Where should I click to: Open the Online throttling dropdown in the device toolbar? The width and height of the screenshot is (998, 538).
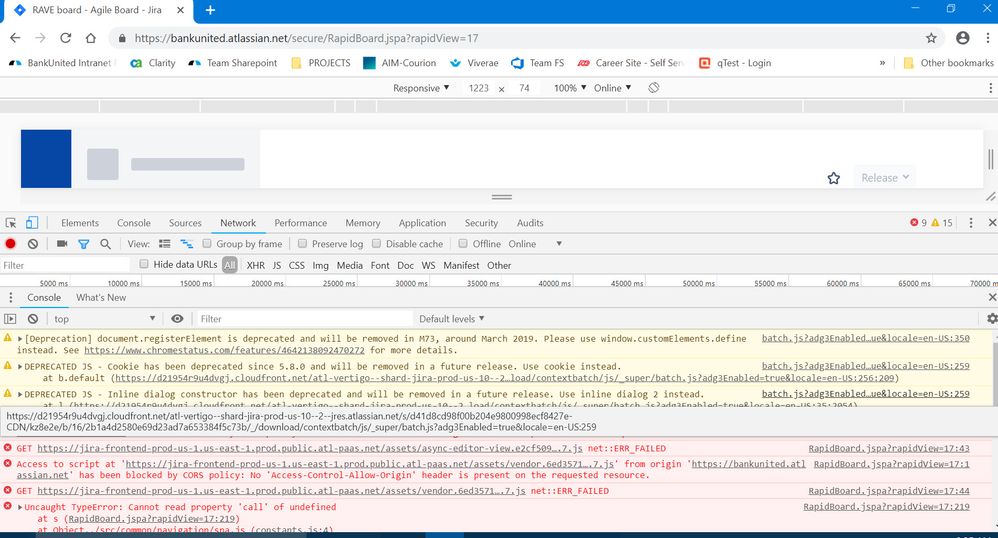pos(612,88)
